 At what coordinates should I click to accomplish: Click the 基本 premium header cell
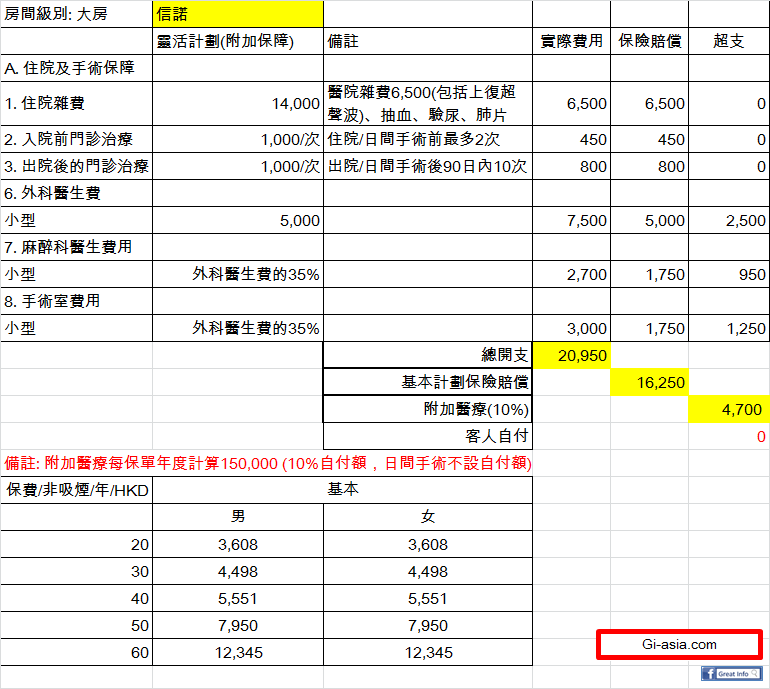pos(343,490)
